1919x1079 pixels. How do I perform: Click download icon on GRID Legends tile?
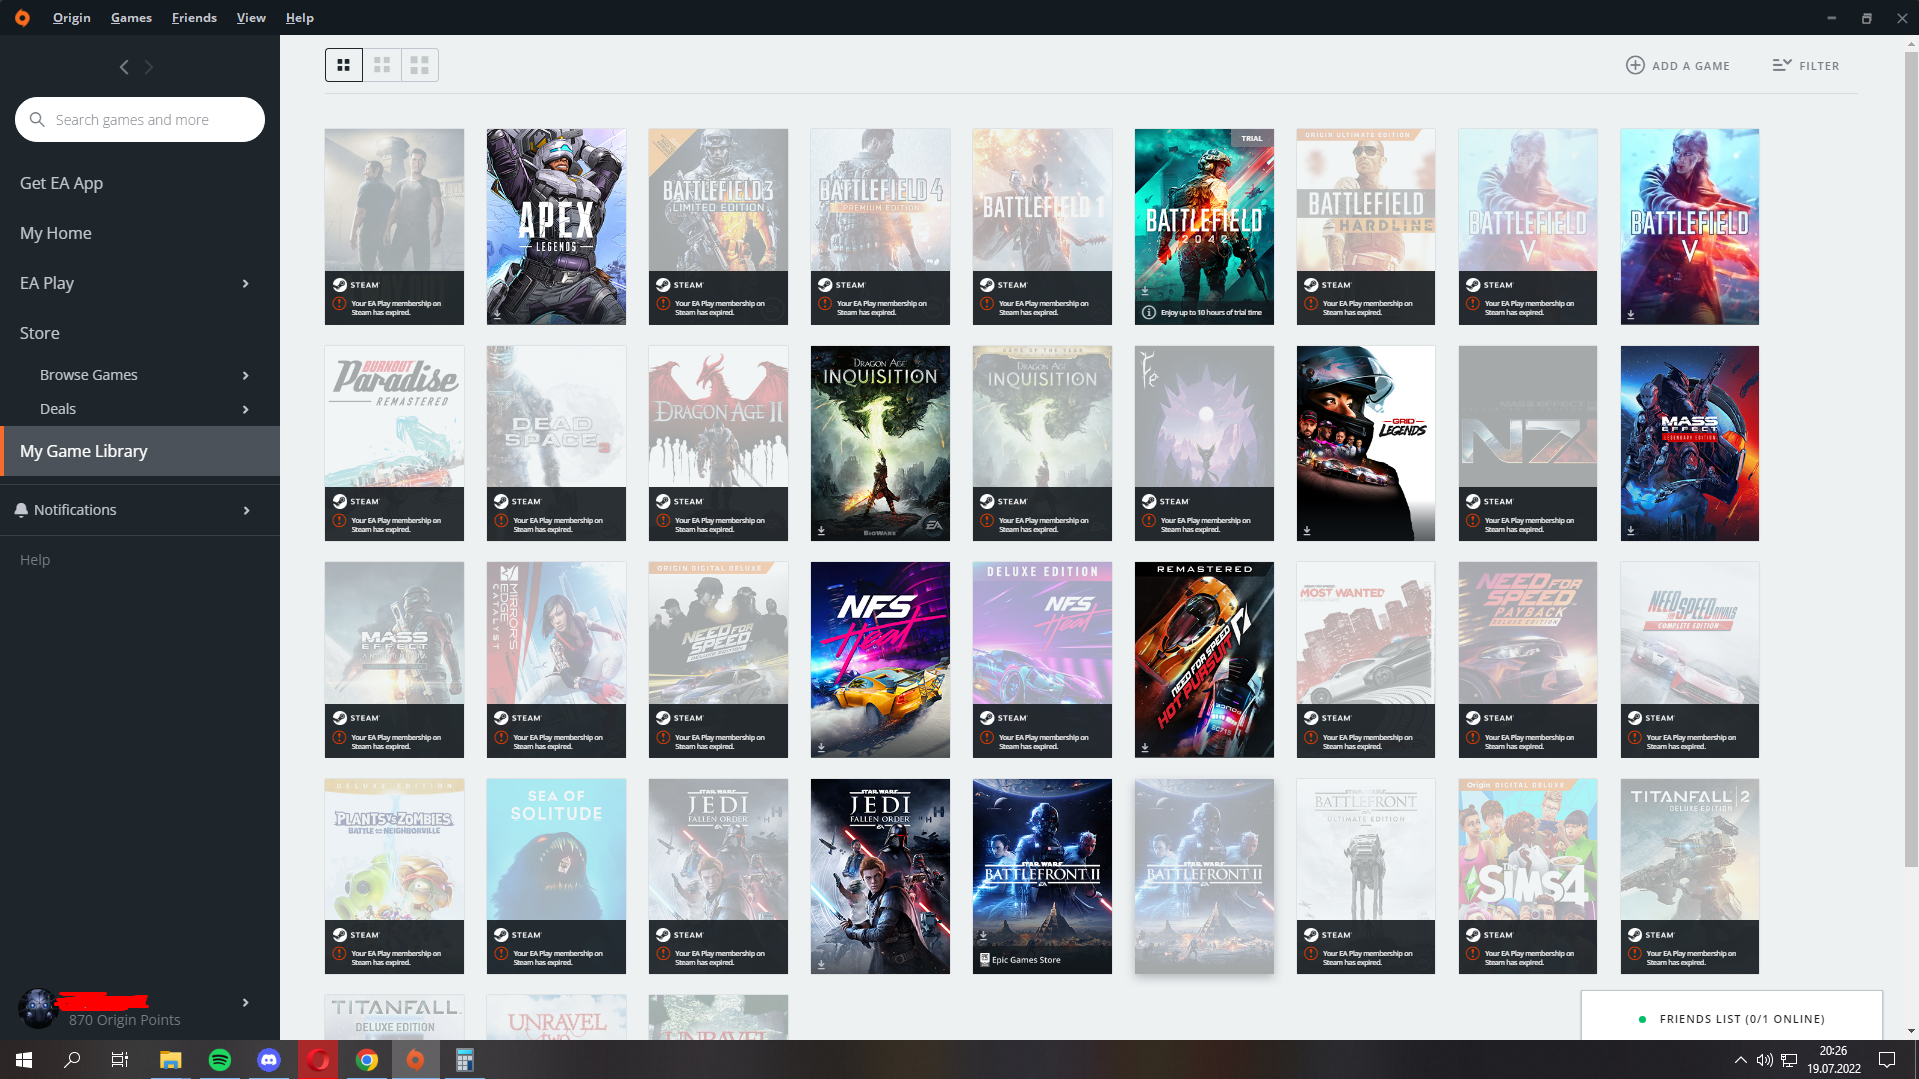(x=1307, y=531)
